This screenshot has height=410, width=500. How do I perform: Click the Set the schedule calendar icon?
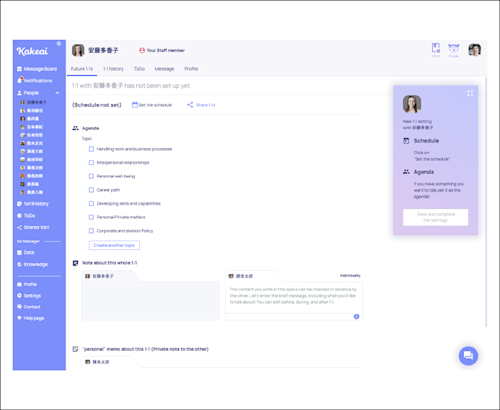pos(135,105)
